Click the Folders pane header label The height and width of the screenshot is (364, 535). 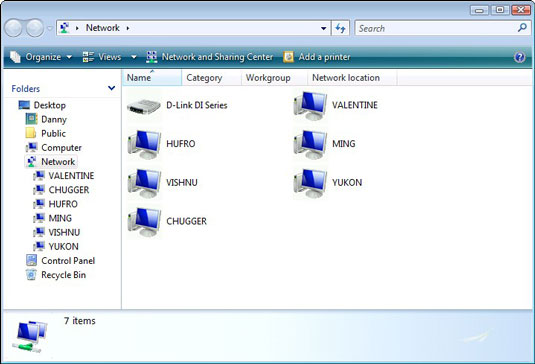tap(26, 89)
